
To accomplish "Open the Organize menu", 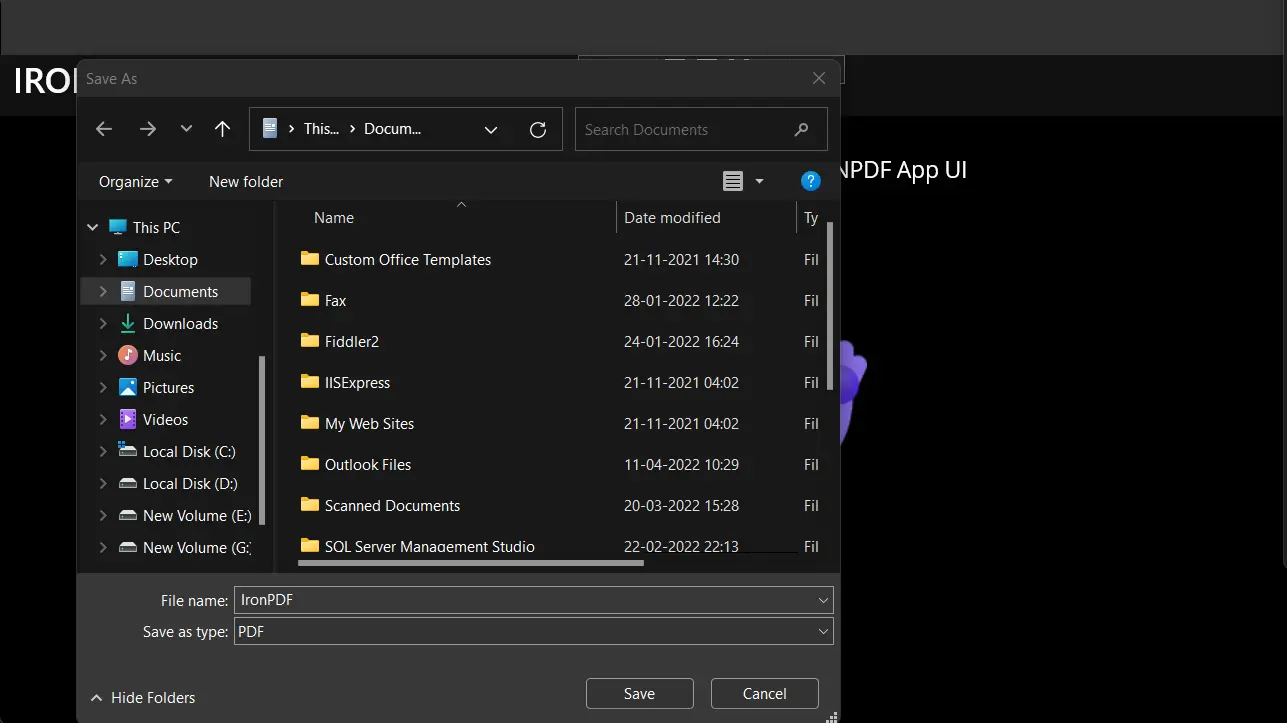I will (x=136, y=181).
